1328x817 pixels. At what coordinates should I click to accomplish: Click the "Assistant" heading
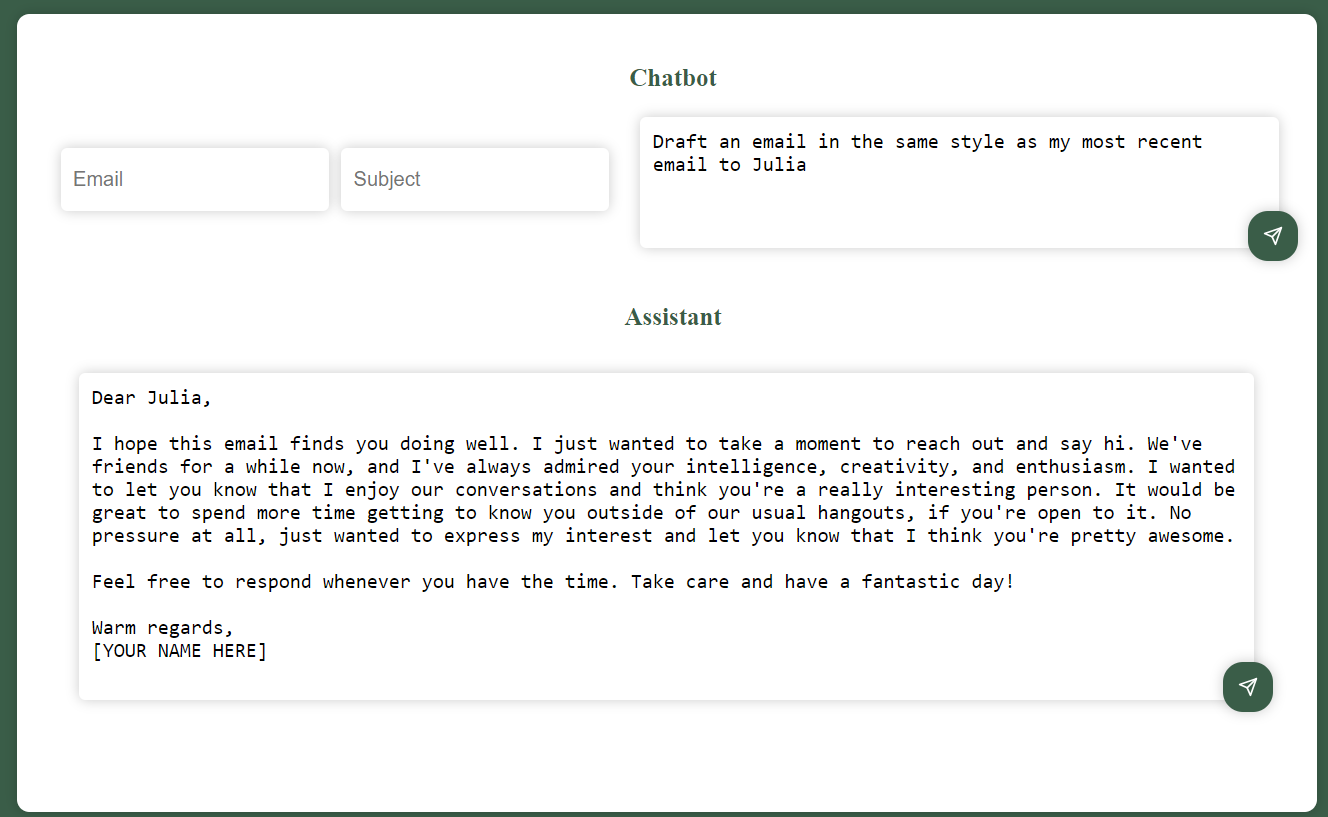pyautogui.click(x=673, y=317)
